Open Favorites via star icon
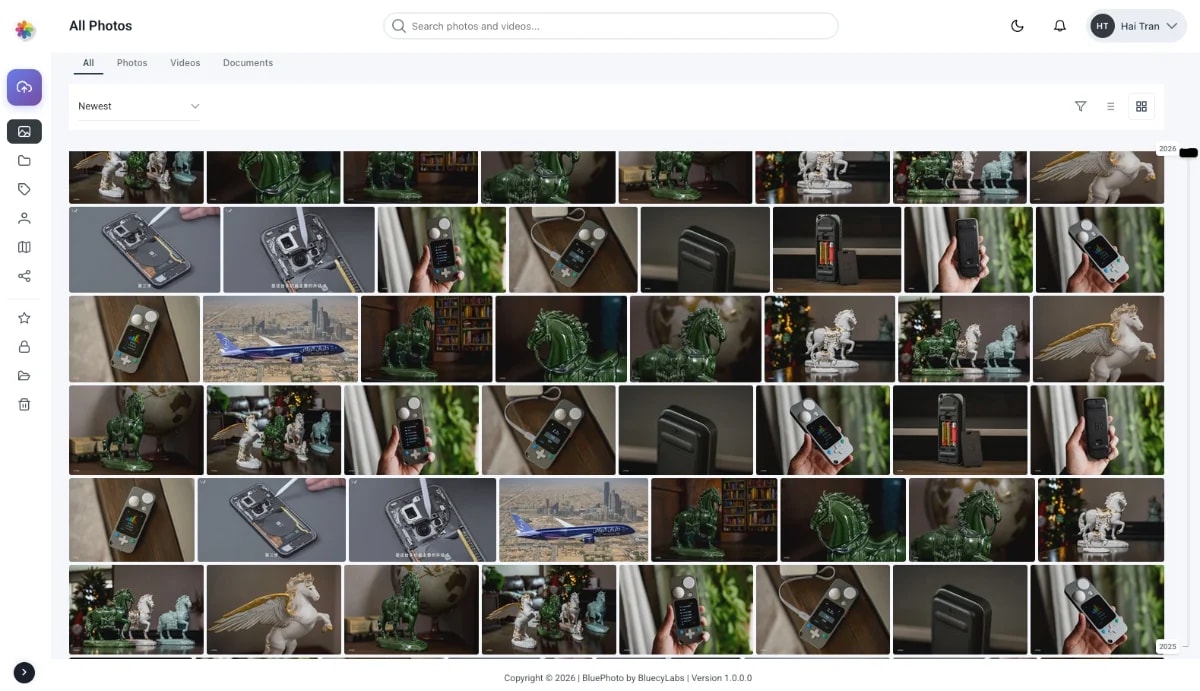 [x=24, y=318]
